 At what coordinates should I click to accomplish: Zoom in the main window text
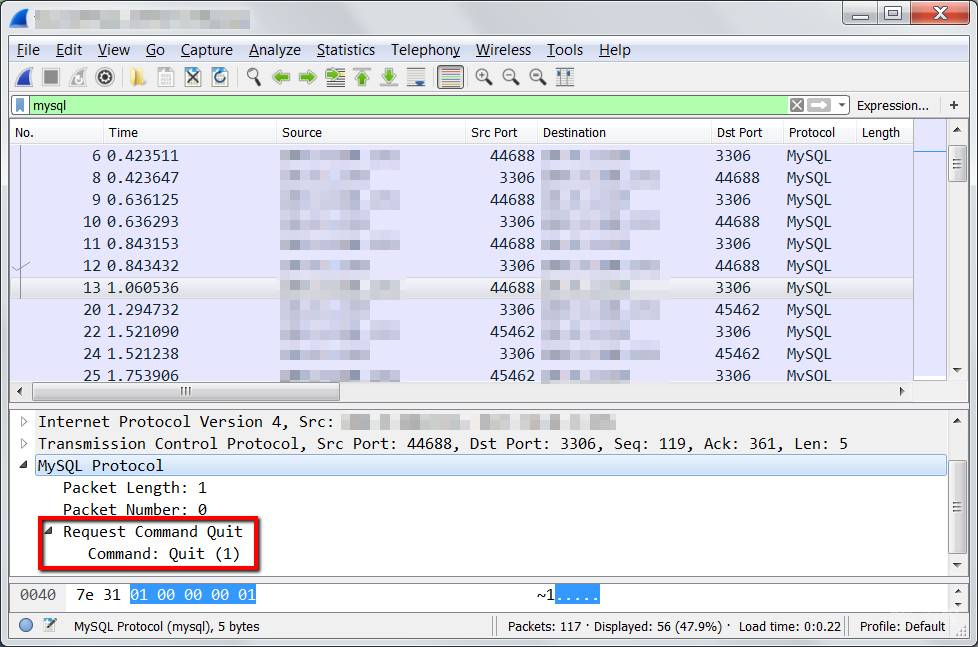pos(483,77)
